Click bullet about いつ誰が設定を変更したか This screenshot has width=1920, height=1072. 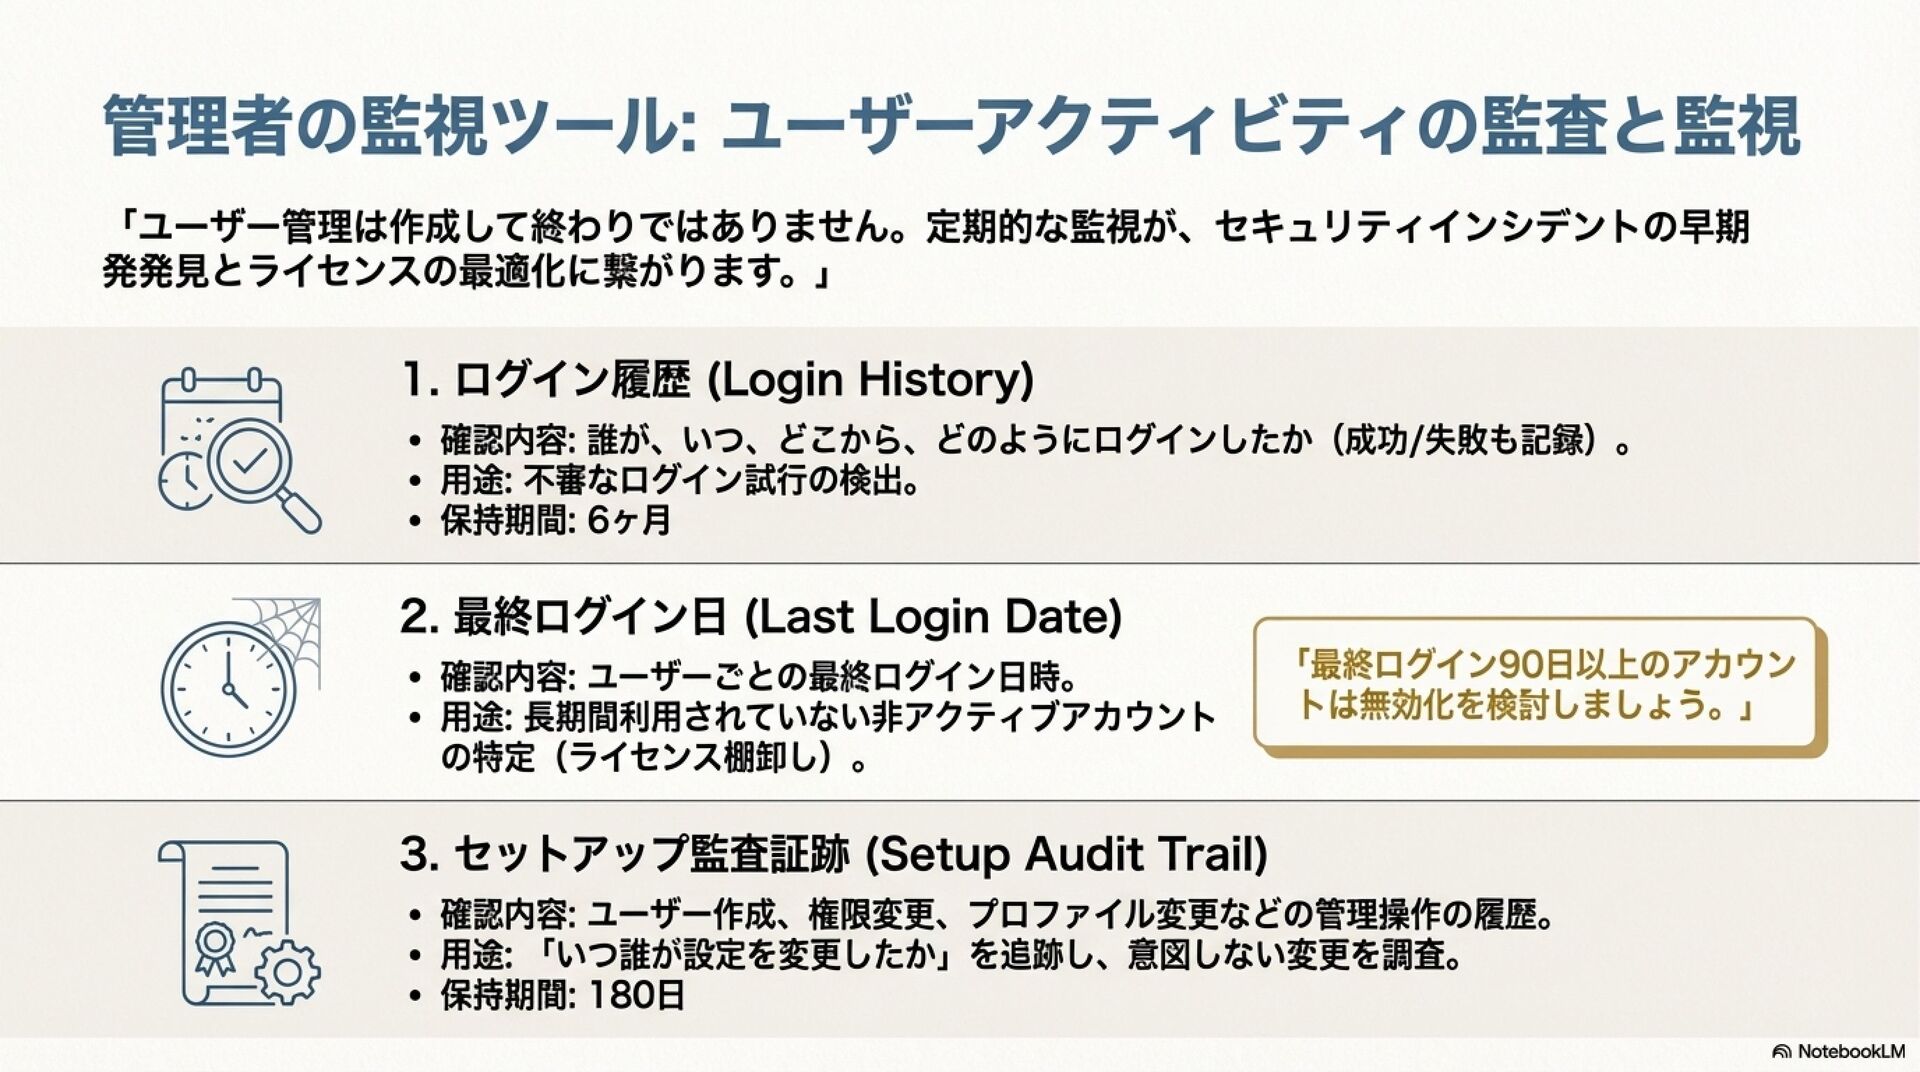(x=950, y=956)
